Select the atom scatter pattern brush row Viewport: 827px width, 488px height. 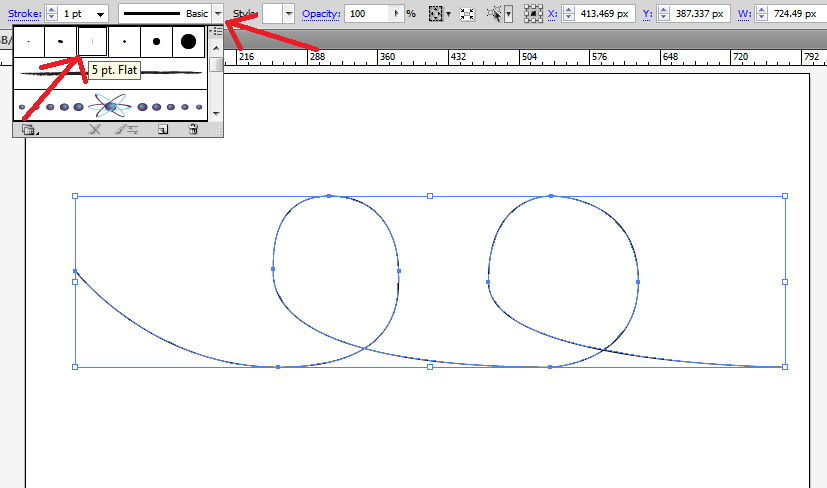(x=110, y=106)
